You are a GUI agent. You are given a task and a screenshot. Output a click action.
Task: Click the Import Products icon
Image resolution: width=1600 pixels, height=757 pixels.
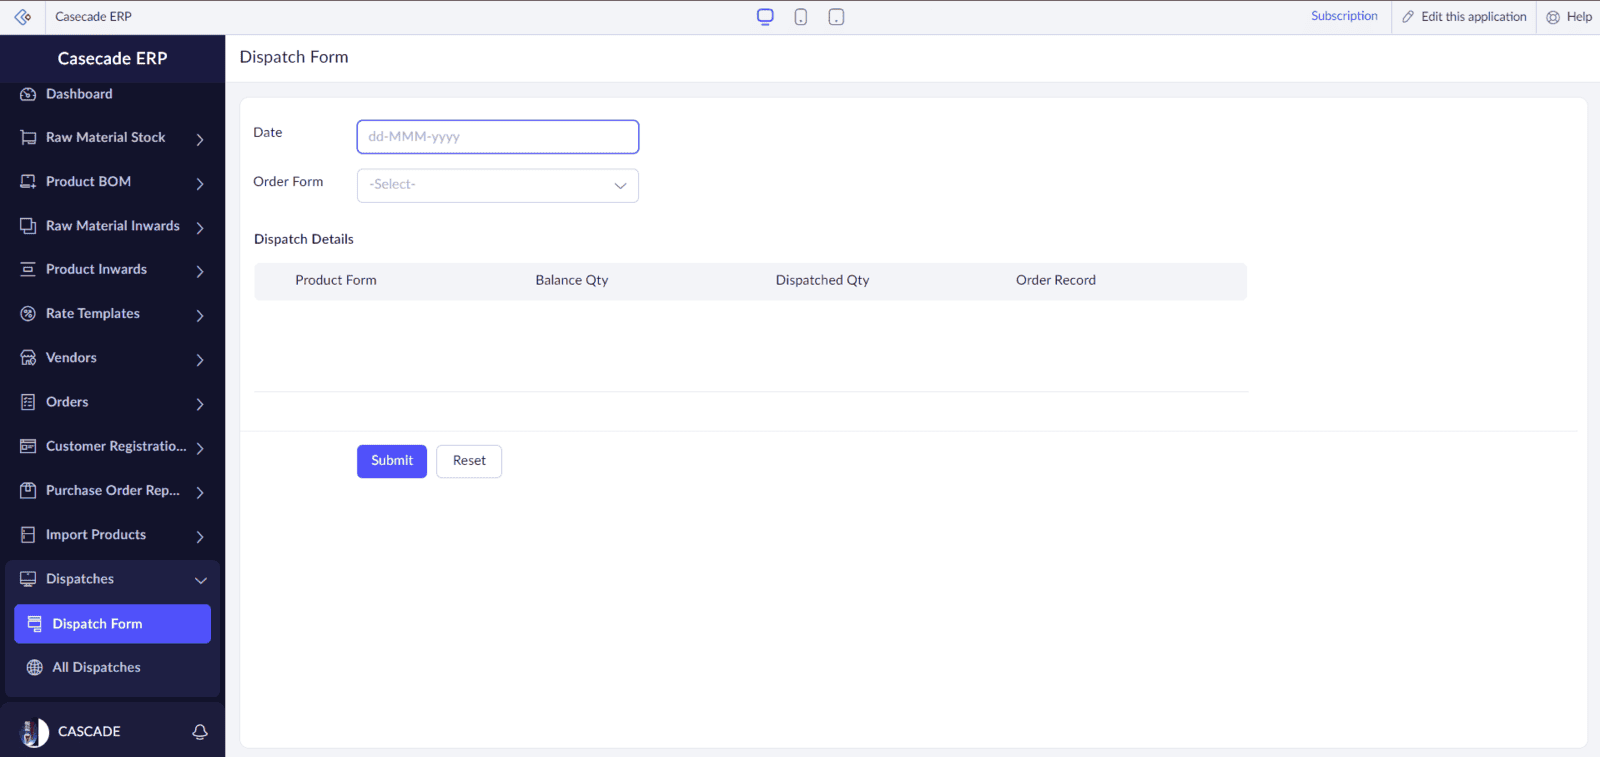(x=28, y=535)
